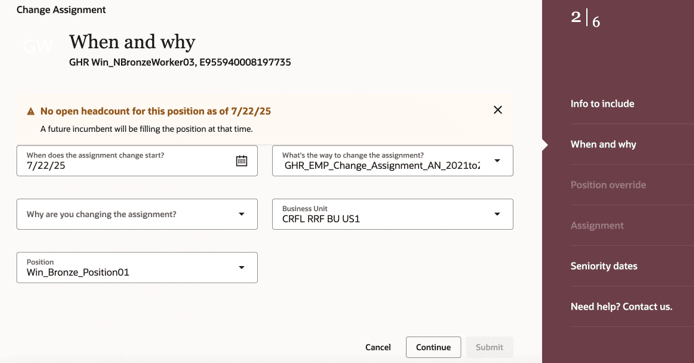This screenshot has width=694, height=363.
Task: Click the Submit button
Action: point(489,348)
